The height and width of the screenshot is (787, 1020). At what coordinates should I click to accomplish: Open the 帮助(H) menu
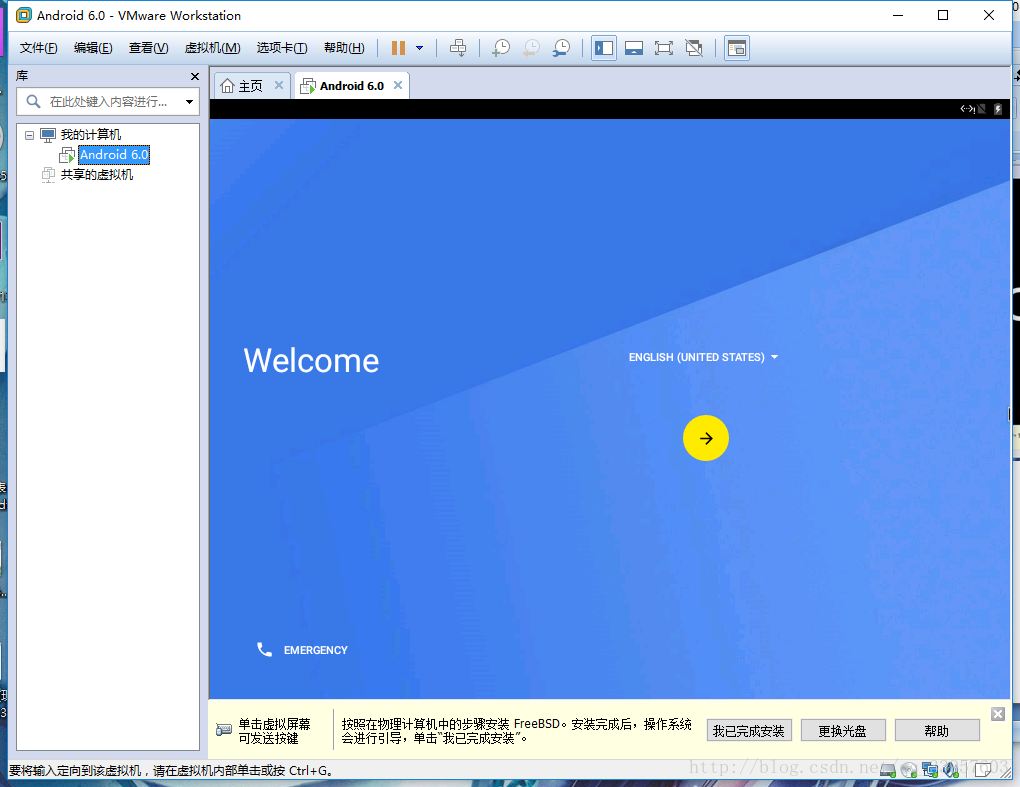tap(344, 47)
